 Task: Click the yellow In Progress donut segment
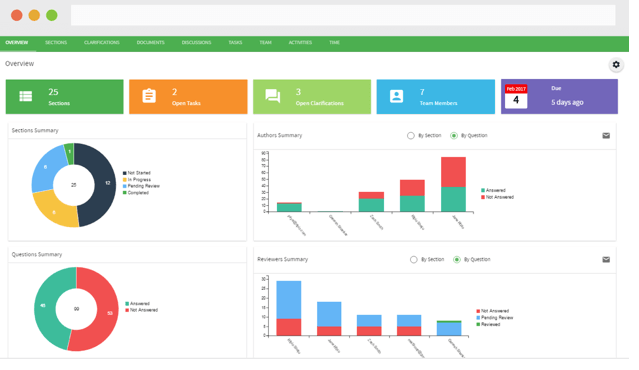54,211
